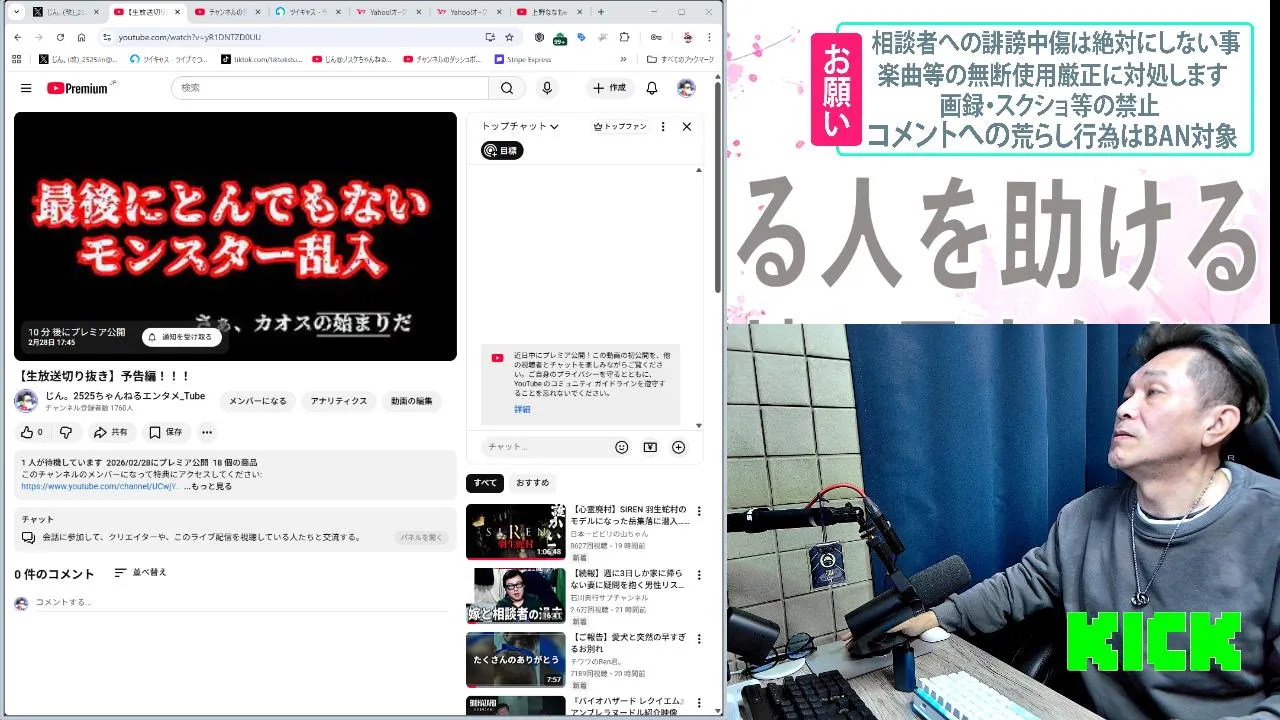
Task: Click the 目標 goal chip
Action: point(502,151)
